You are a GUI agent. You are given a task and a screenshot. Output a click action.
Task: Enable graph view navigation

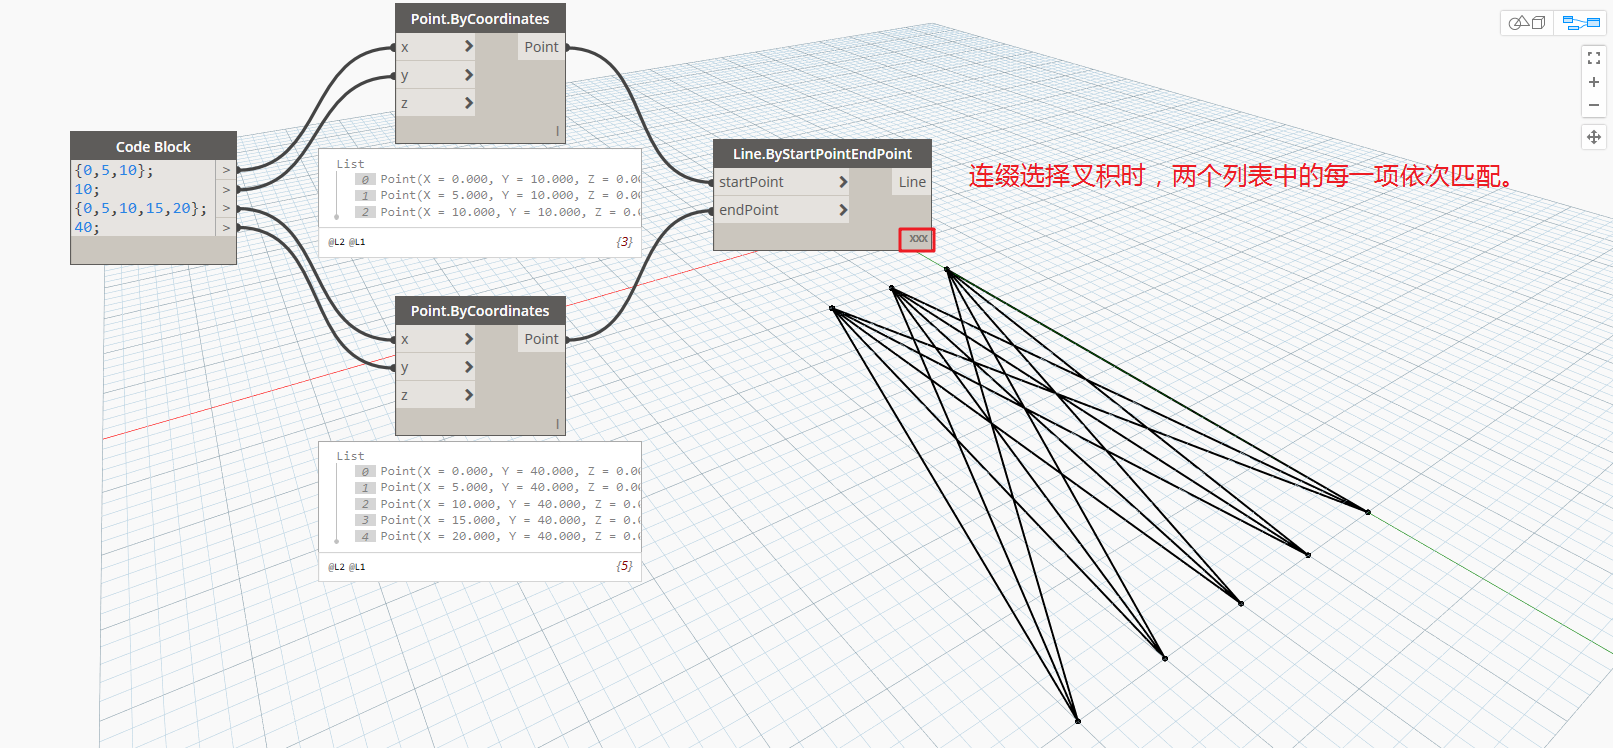click(1581, 22)
